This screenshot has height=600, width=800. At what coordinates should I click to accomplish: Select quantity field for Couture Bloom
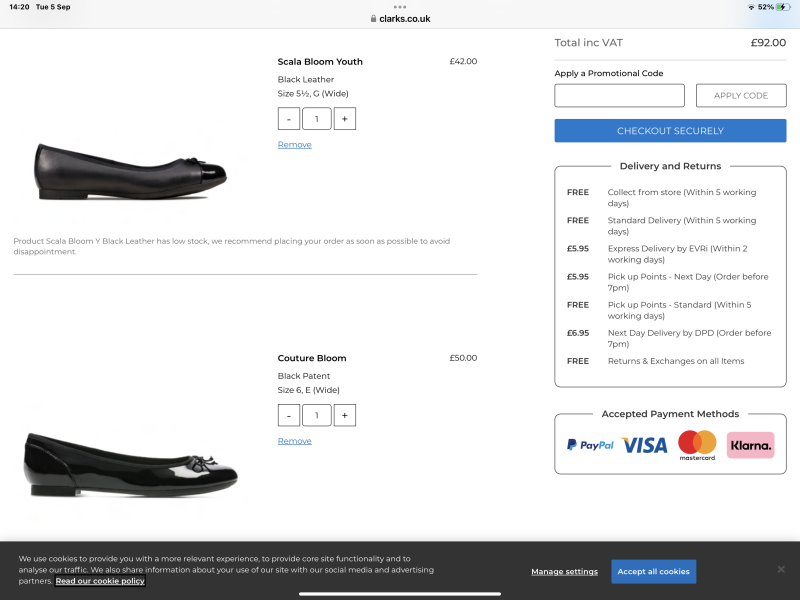point(317,415)
